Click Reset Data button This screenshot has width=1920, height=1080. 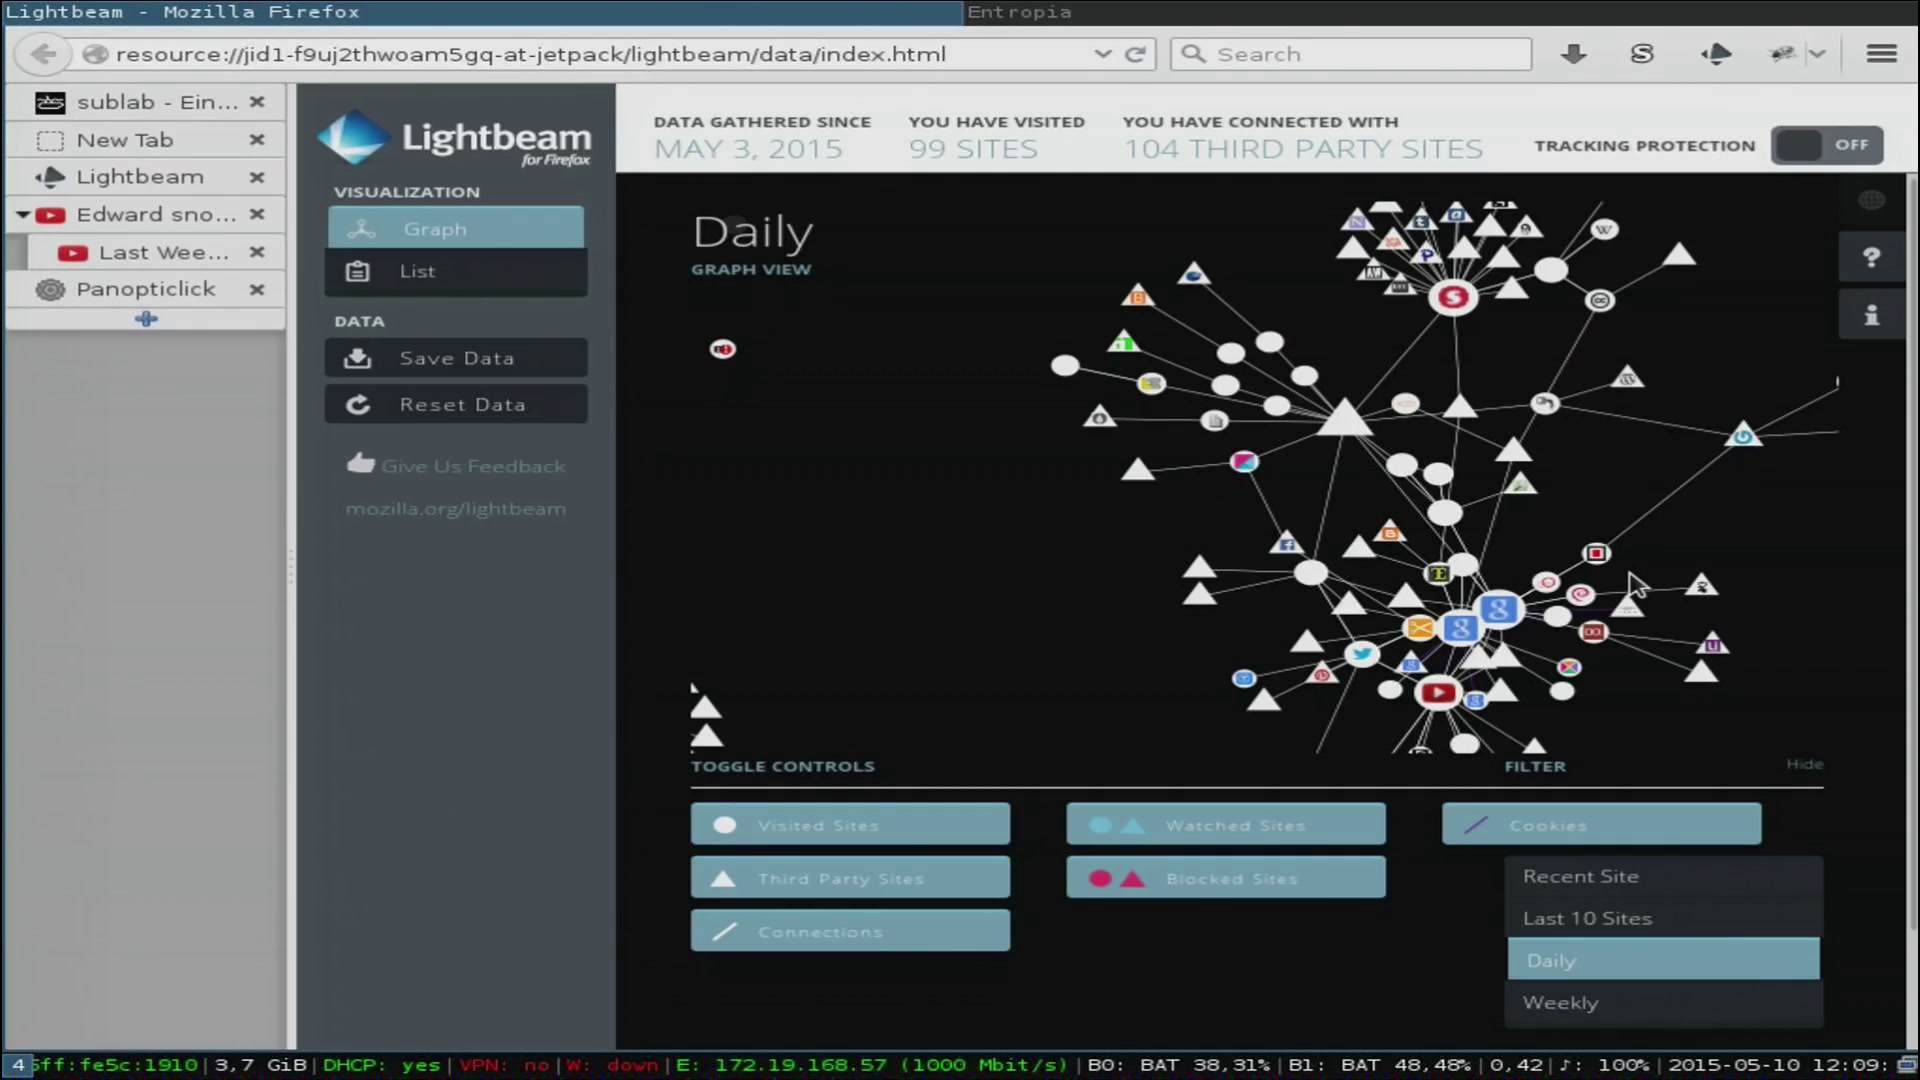coord(456,404)
